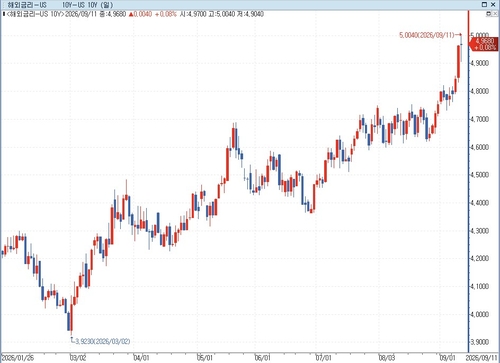This screenshot has height=363, width=500.
Task: Click the 06/01 x-axis date label
Action: pyautogui.click(x=263, y=358)
